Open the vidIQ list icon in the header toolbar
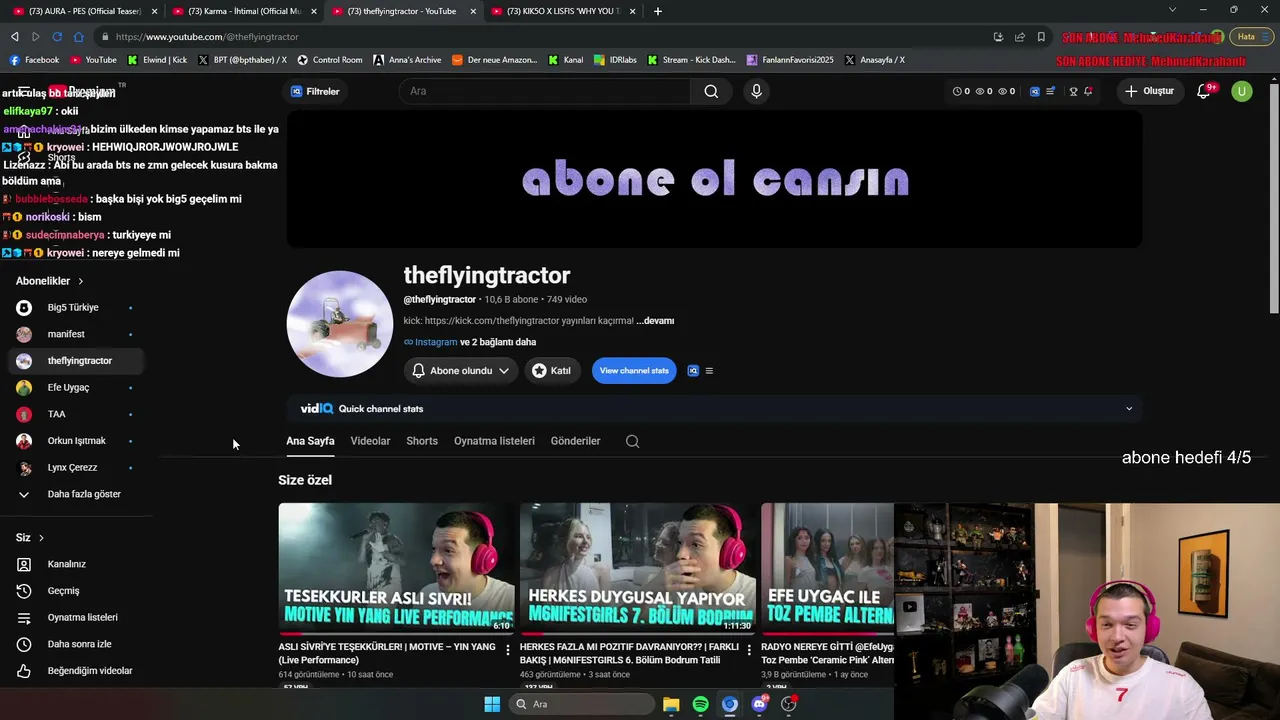Screen dimensions: 1280x720 pos(1051,91)
